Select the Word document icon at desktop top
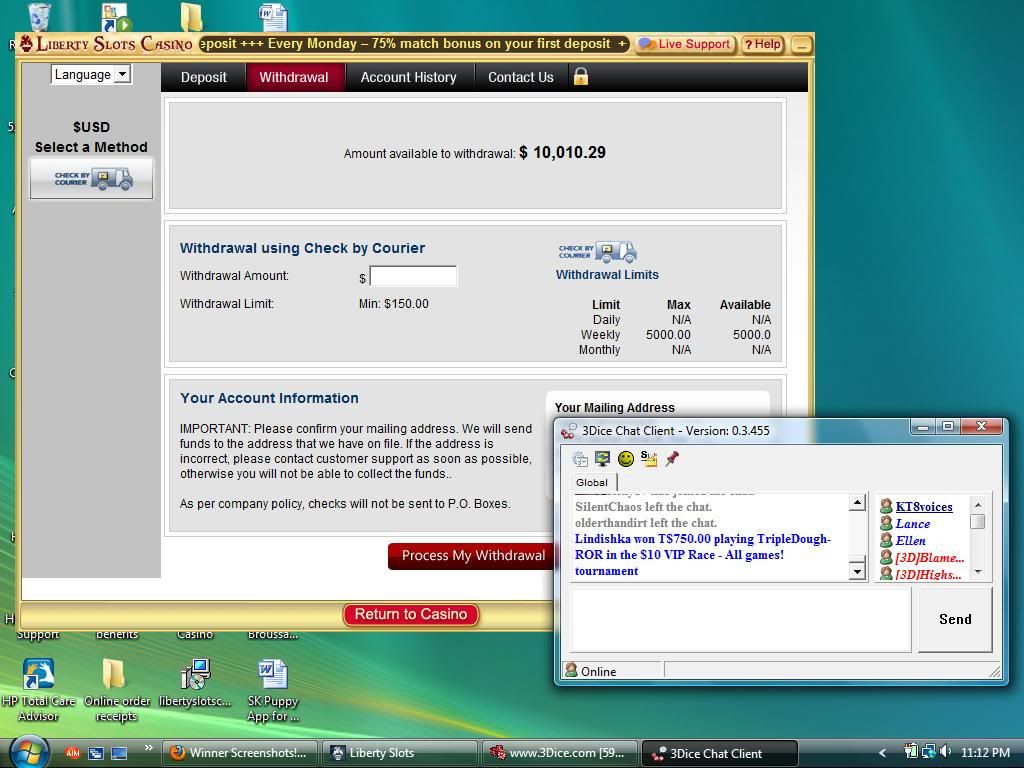Image resolution: width=1024 pixels, height=768 pixels. (273, 16)
